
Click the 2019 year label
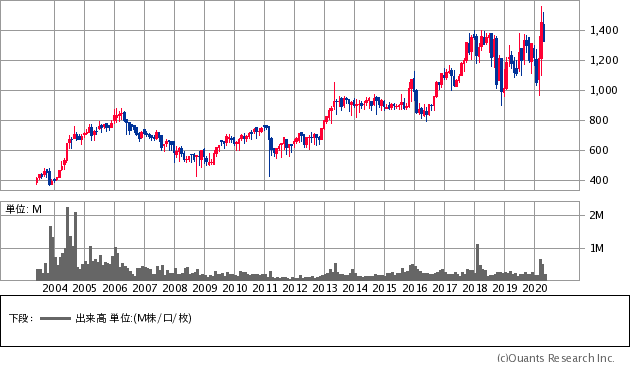pos(505,288)
